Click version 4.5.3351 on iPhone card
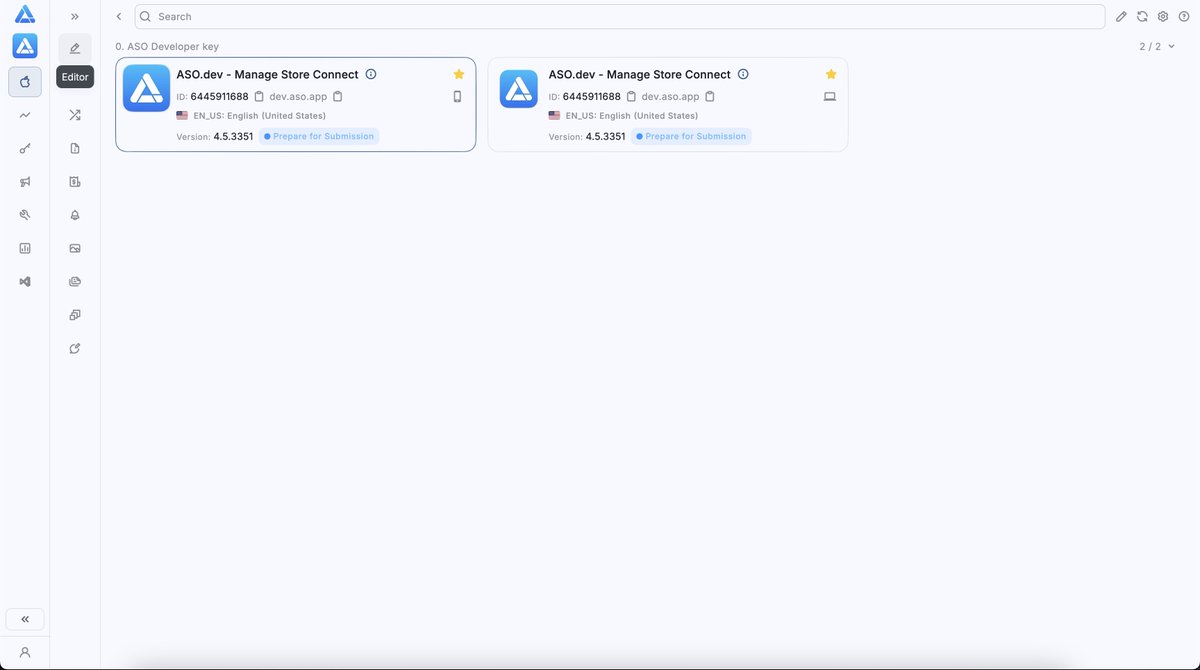 pos(233,136)
